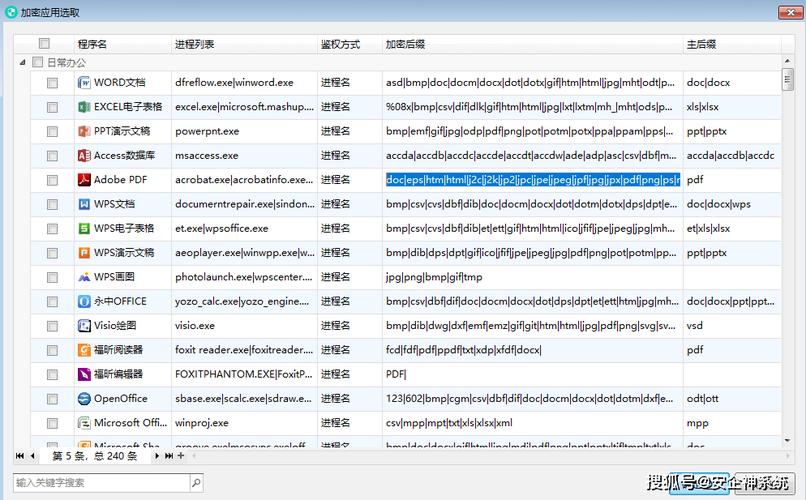The height and width of the screenshot is (500, 806).
Task: Check the EXCEL电子表格 row checkbox
Action: coord(52,107)
